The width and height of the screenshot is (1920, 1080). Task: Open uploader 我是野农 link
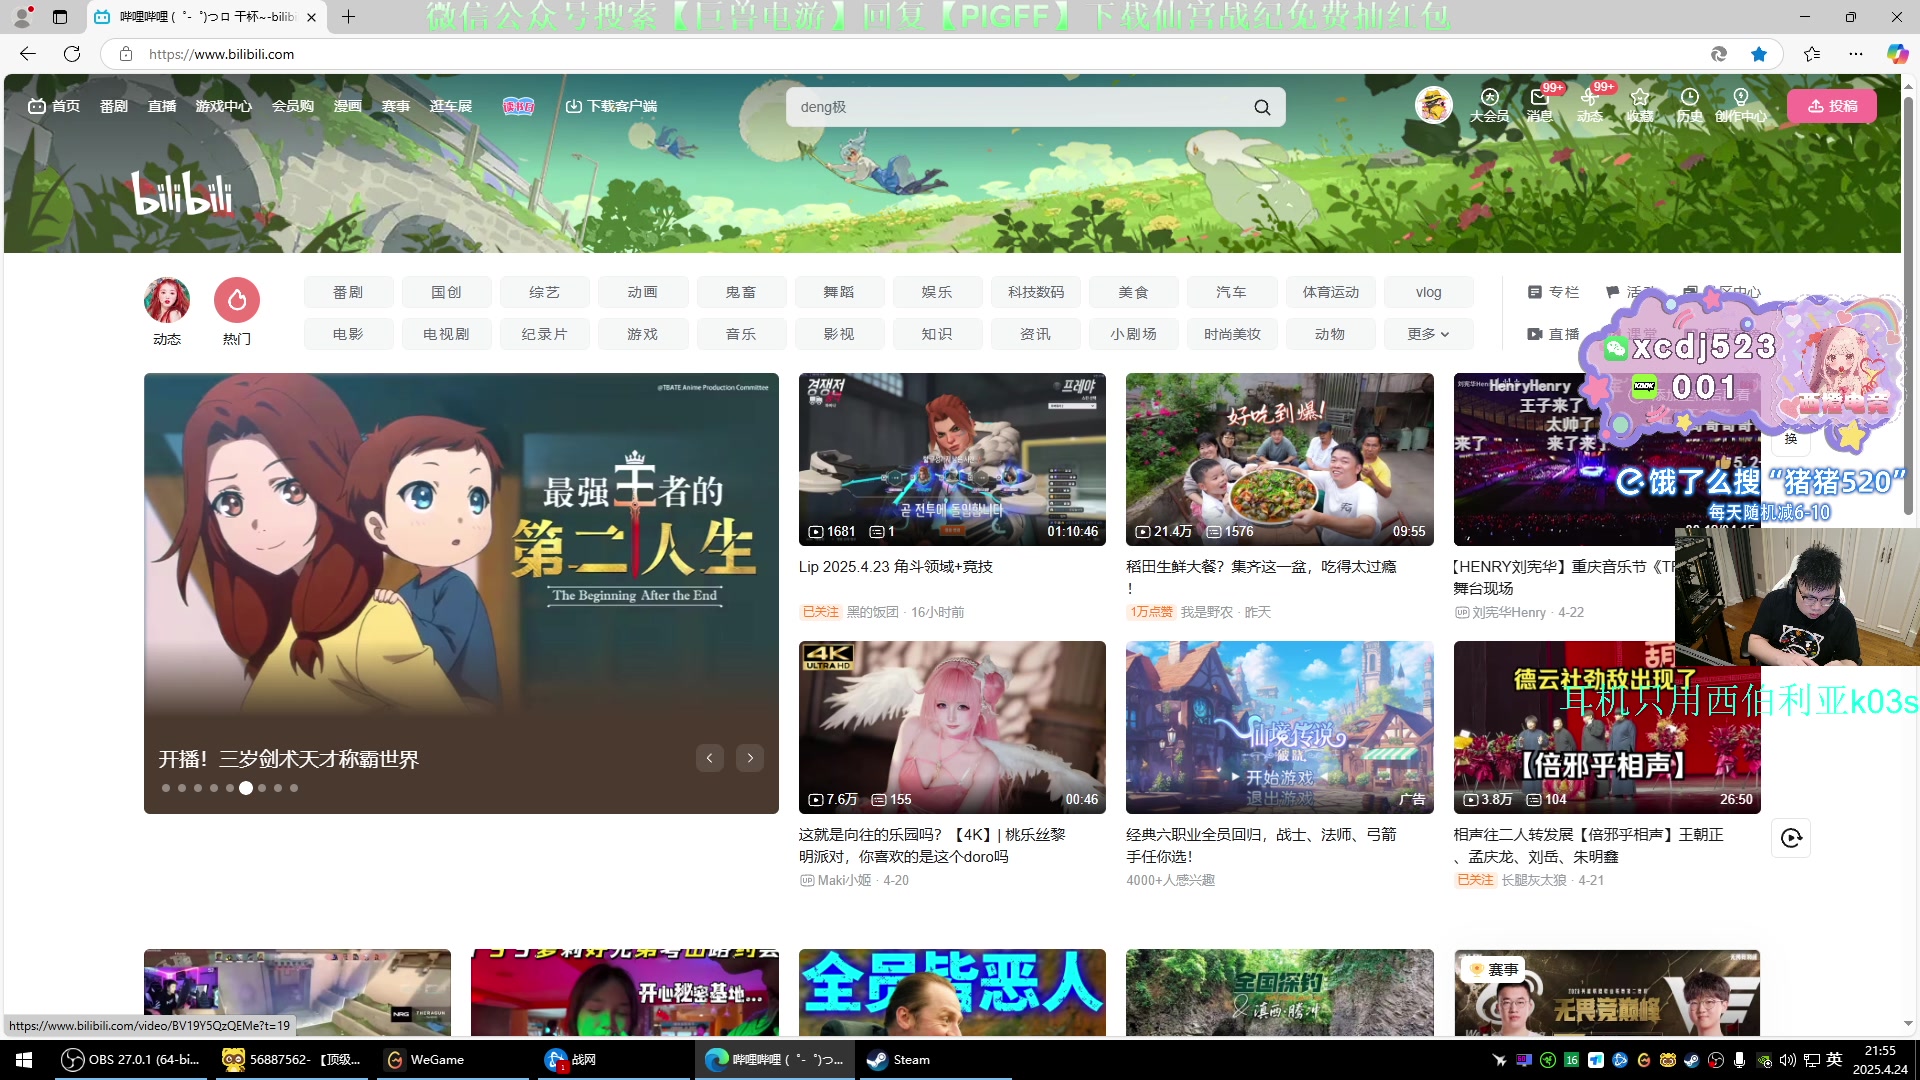(x=1206, y=612)
